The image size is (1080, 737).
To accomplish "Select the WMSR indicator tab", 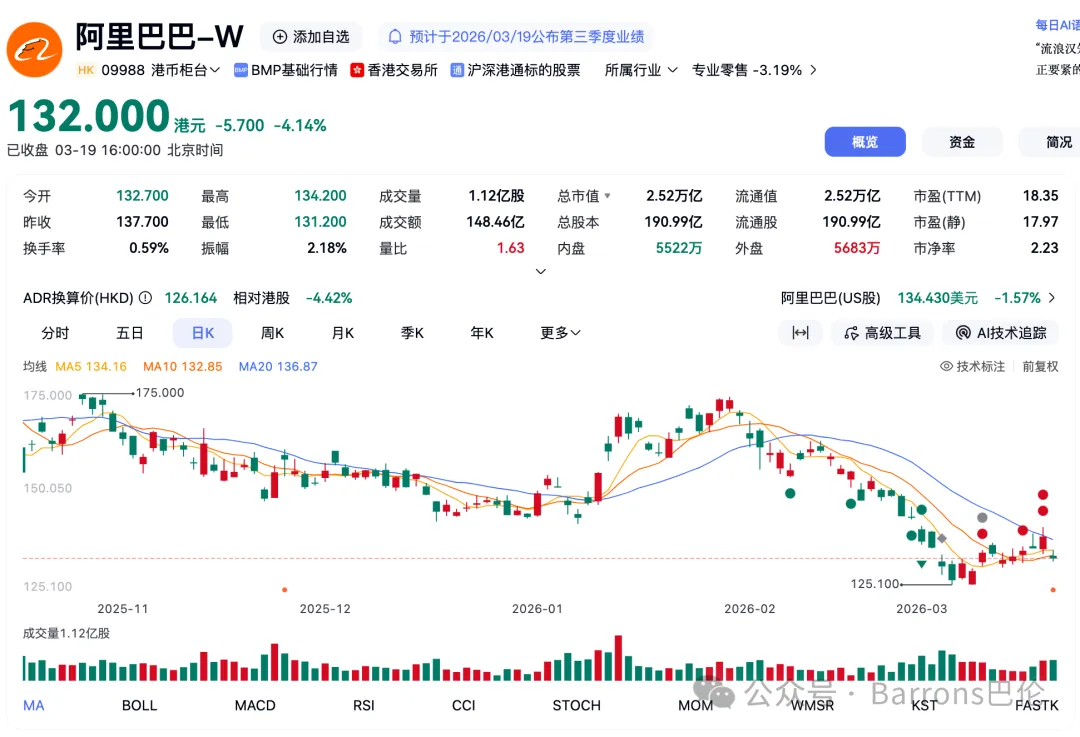I will point(812,705).
